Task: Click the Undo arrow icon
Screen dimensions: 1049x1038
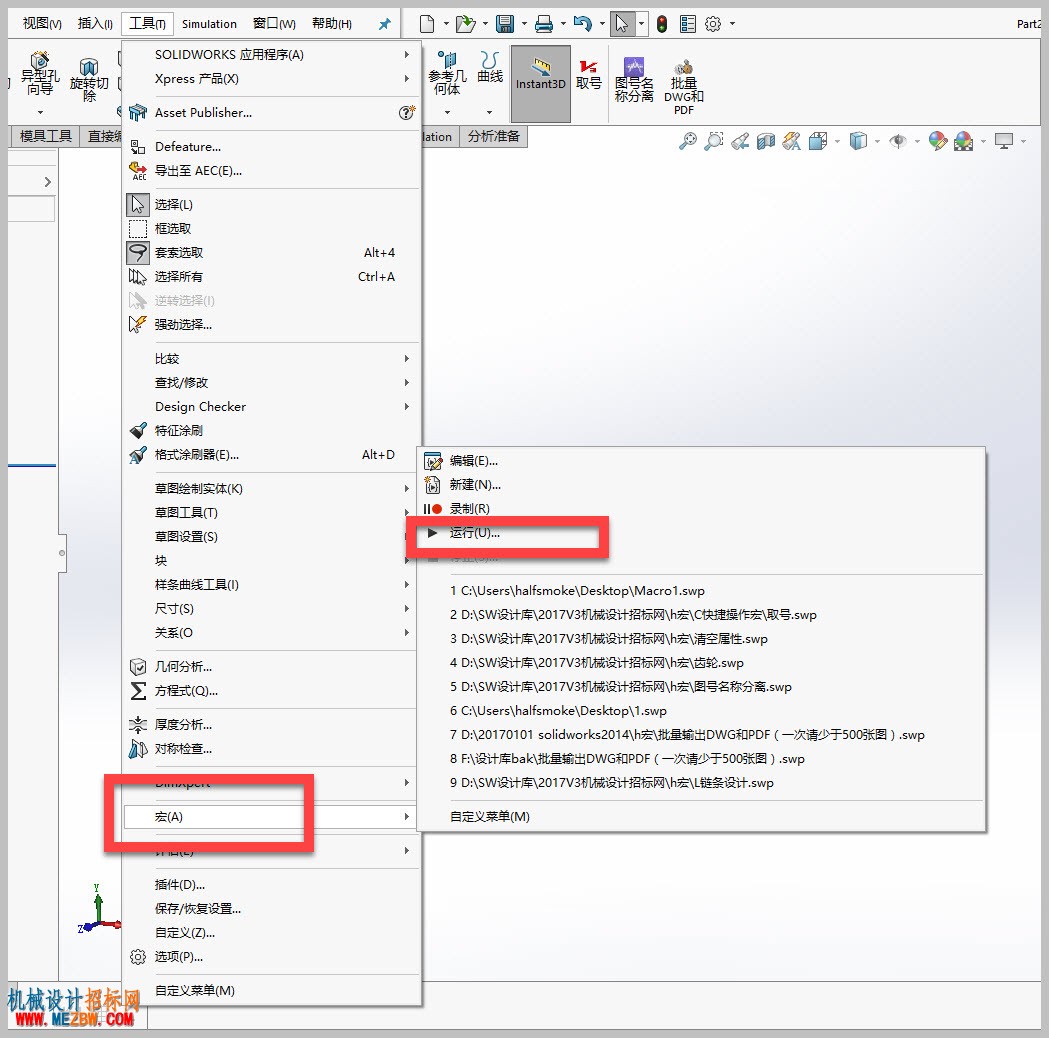Action: click(583, 24)
